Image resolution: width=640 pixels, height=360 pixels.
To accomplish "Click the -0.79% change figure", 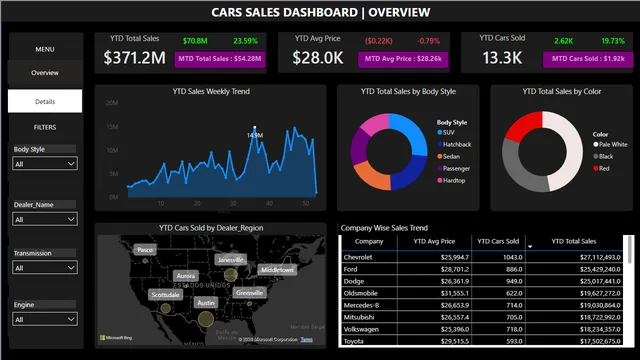I will [x=428, y=41].
